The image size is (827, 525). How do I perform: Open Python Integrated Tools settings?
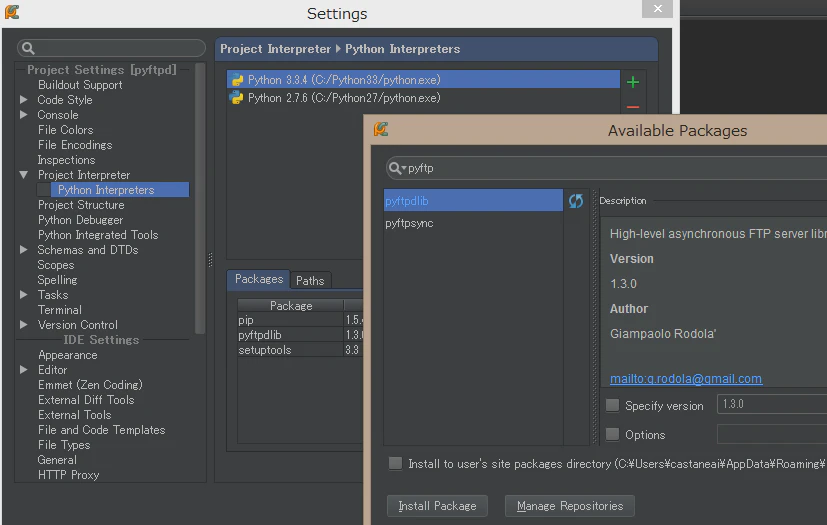point(98,234)
